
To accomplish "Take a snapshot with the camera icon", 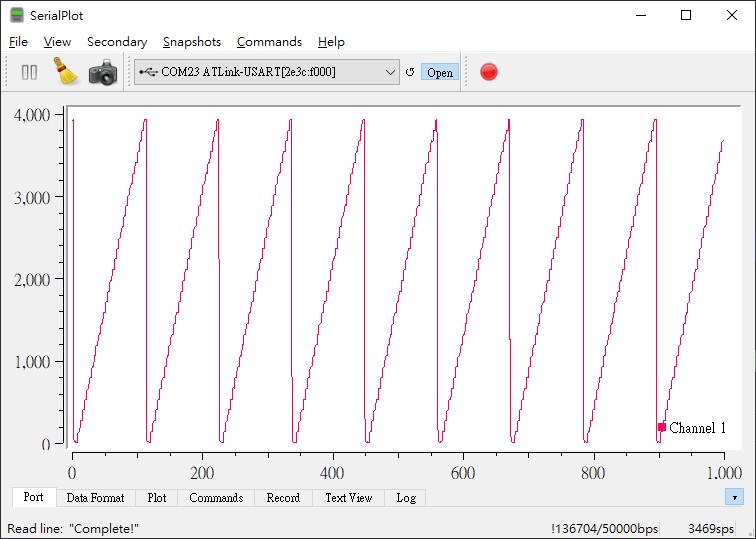I will 103,73.
